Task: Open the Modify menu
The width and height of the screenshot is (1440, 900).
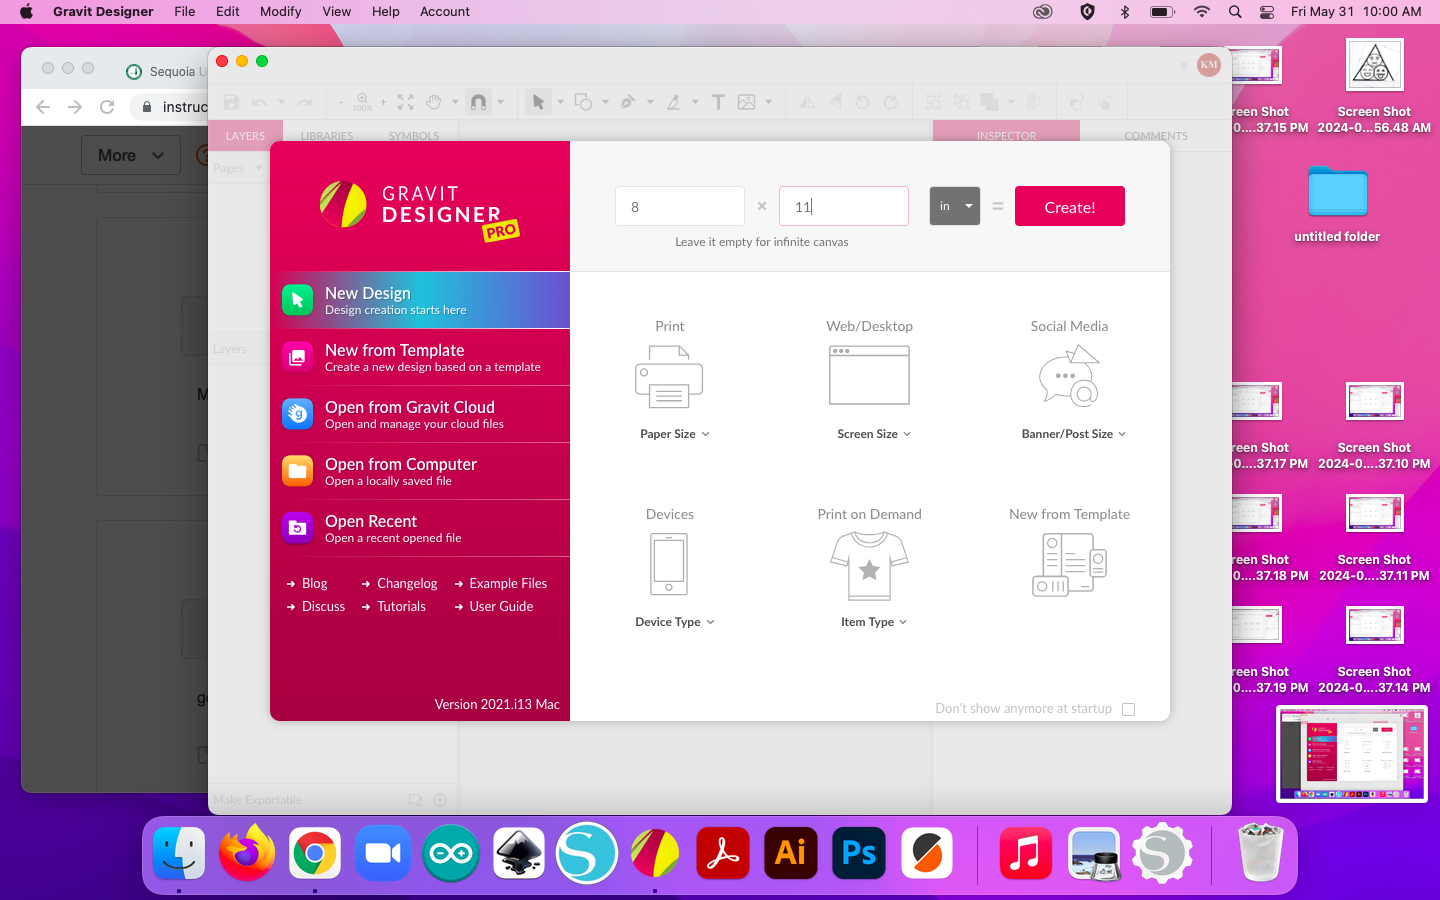Action: [280, 11]
